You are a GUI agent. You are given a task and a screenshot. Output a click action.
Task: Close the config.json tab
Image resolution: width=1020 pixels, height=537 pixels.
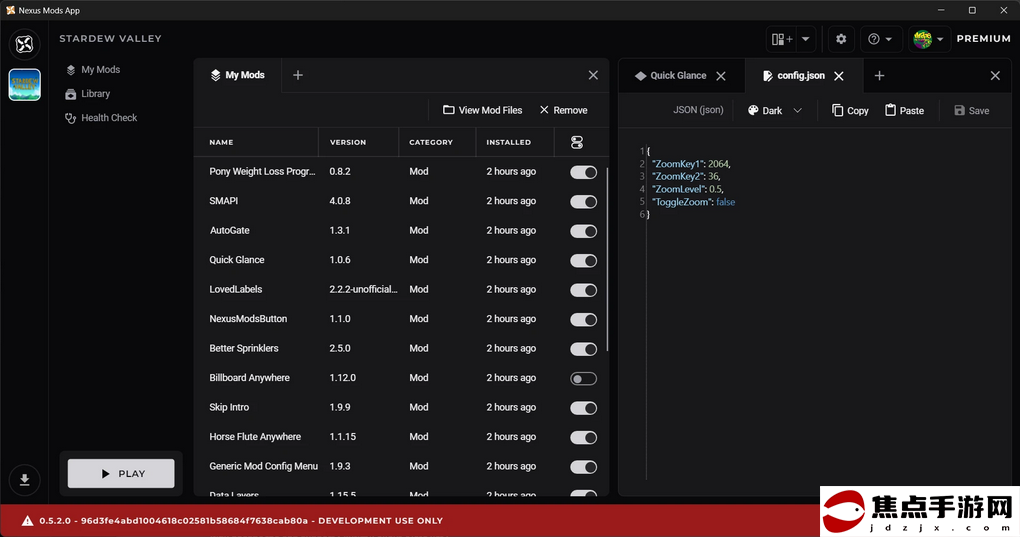click(x=839, y=76)
